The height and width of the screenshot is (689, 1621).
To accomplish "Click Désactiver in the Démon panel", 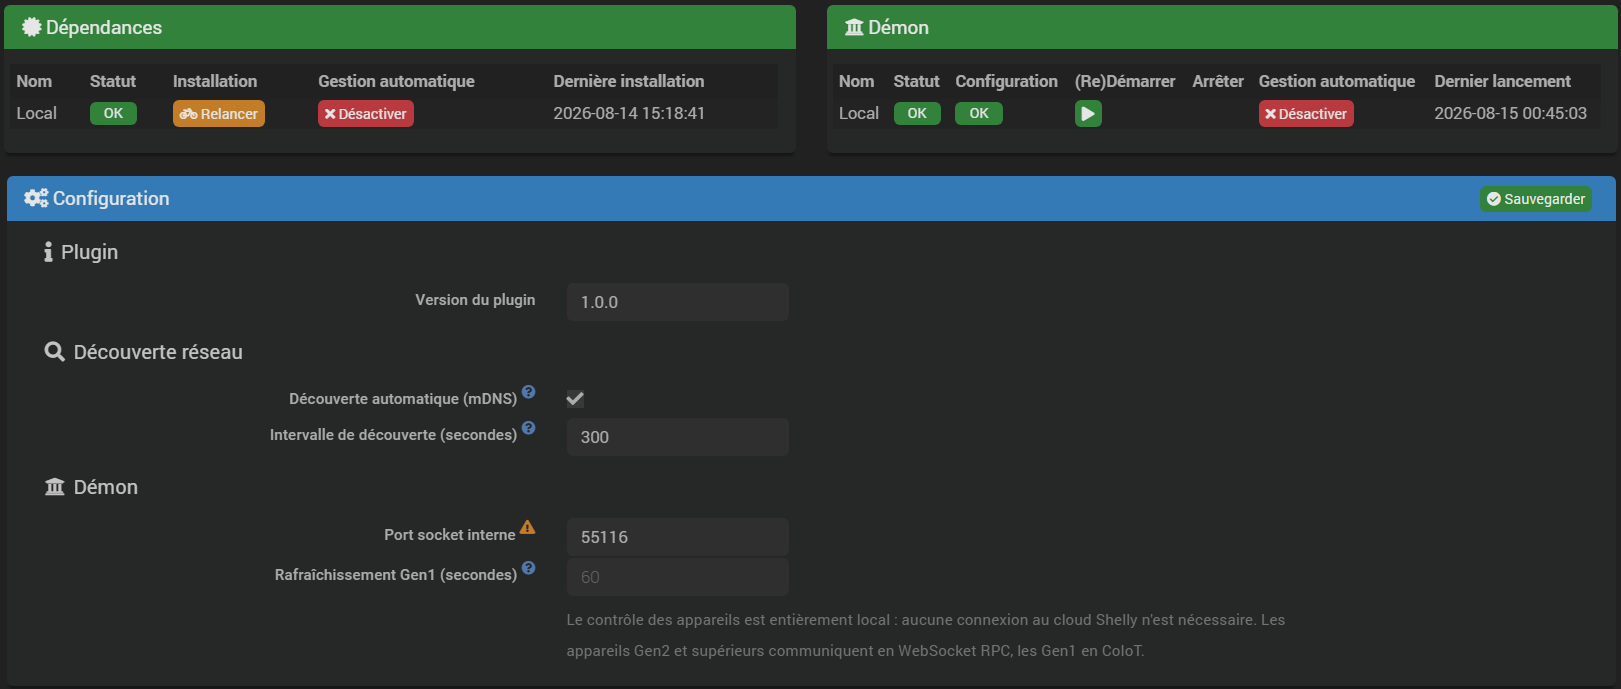I will point(1306,114).
